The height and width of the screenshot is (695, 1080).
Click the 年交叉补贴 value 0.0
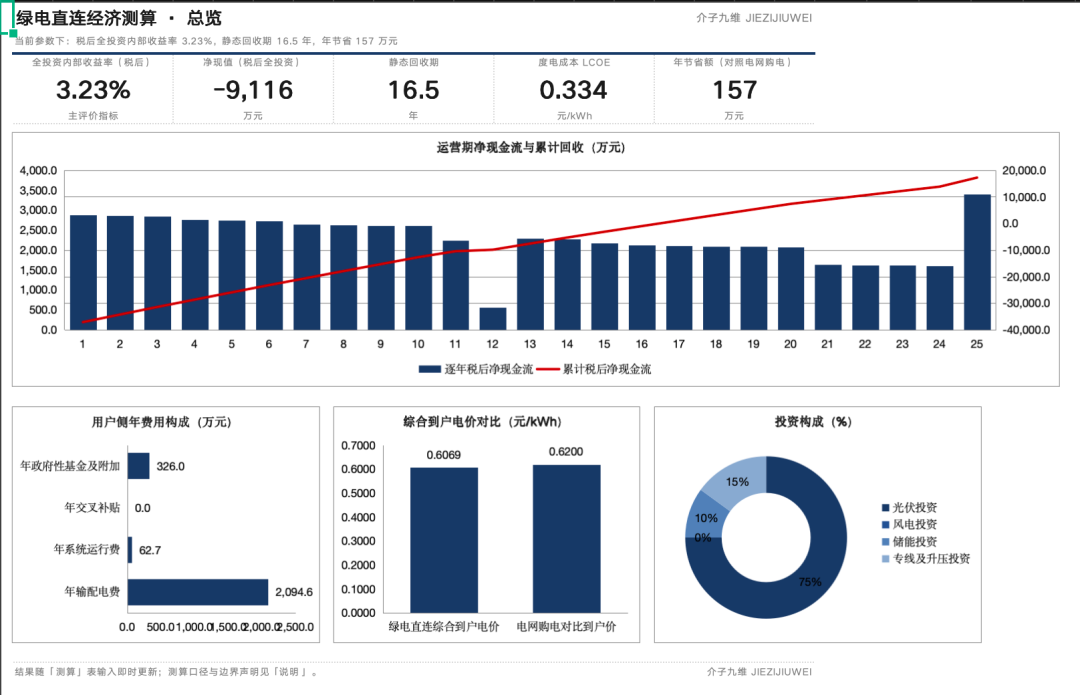click(143, 508)
